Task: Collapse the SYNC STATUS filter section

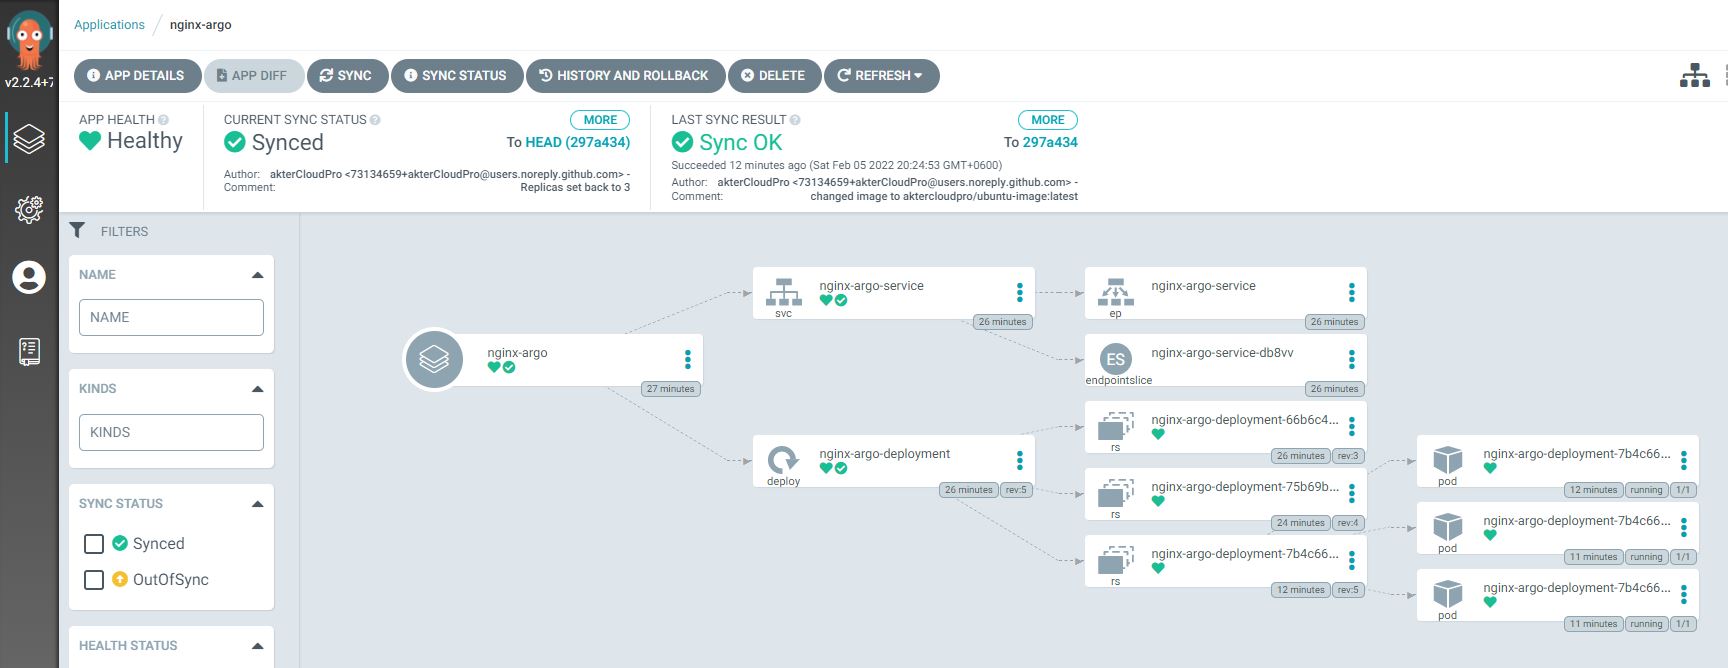Action: (257, 504)
